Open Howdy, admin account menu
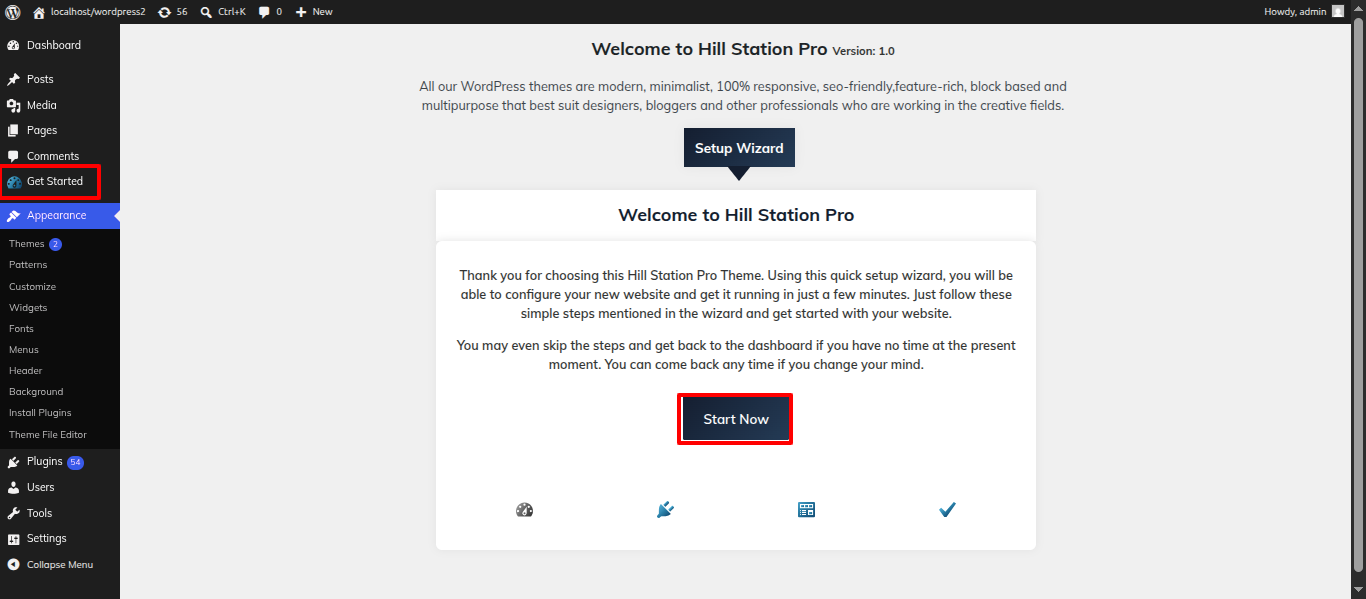The height and width of the screenshot is (599, 1366). 1304,12
